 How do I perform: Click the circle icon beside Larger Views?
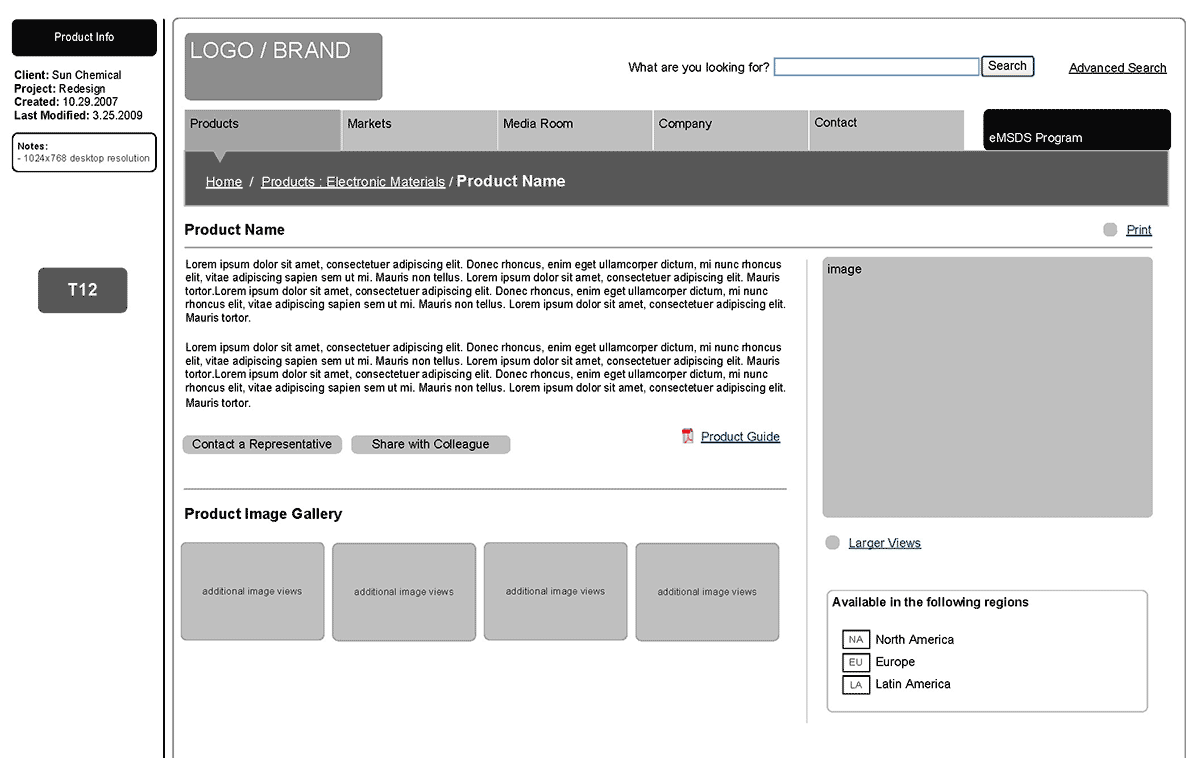click(x=832, y=543)
